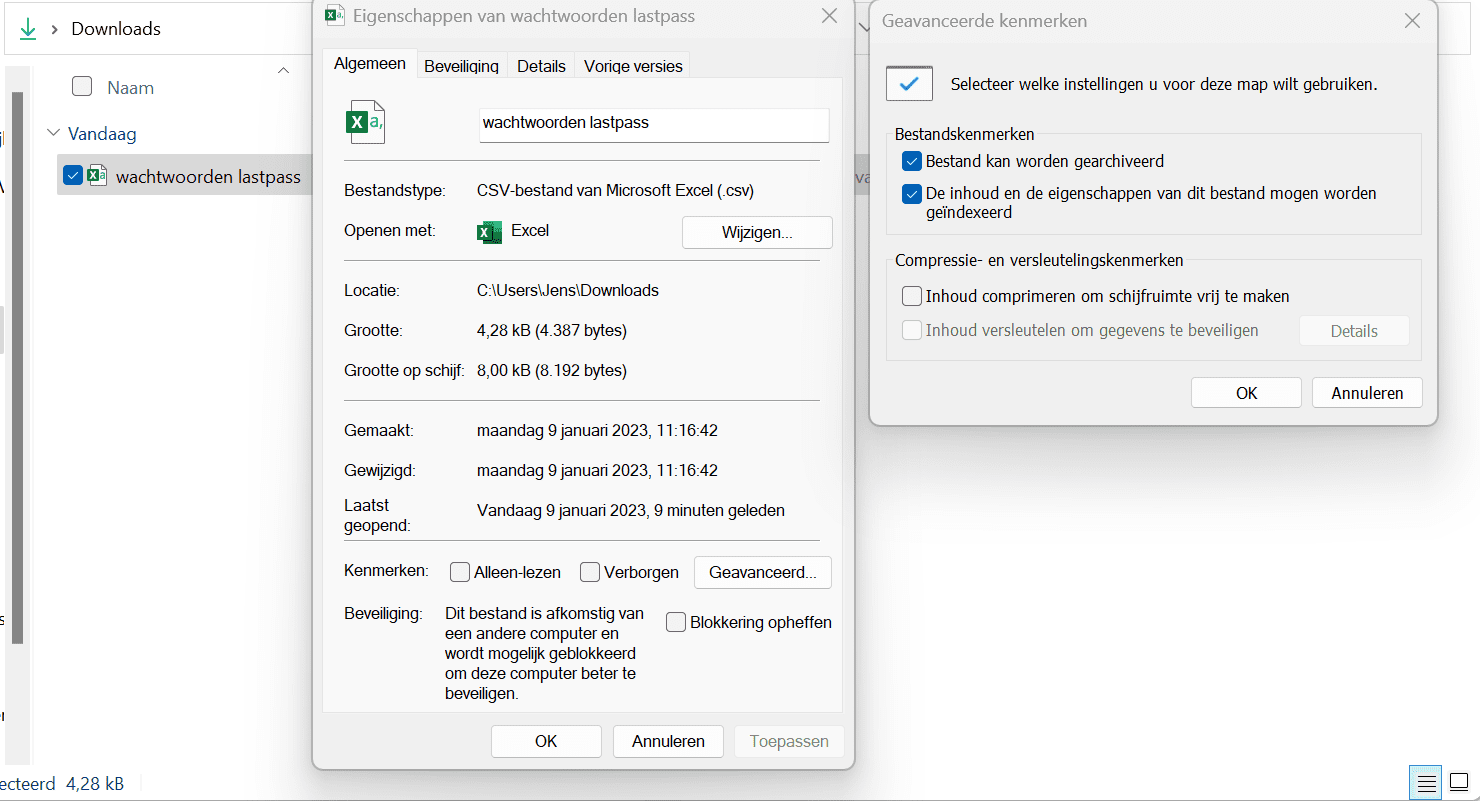Image resolution: width=1480 pixels, height=801 pixels.
Task: Click Annuleren in Geavanceerde kenmerken dialog
Action: tap(1367, 393)
